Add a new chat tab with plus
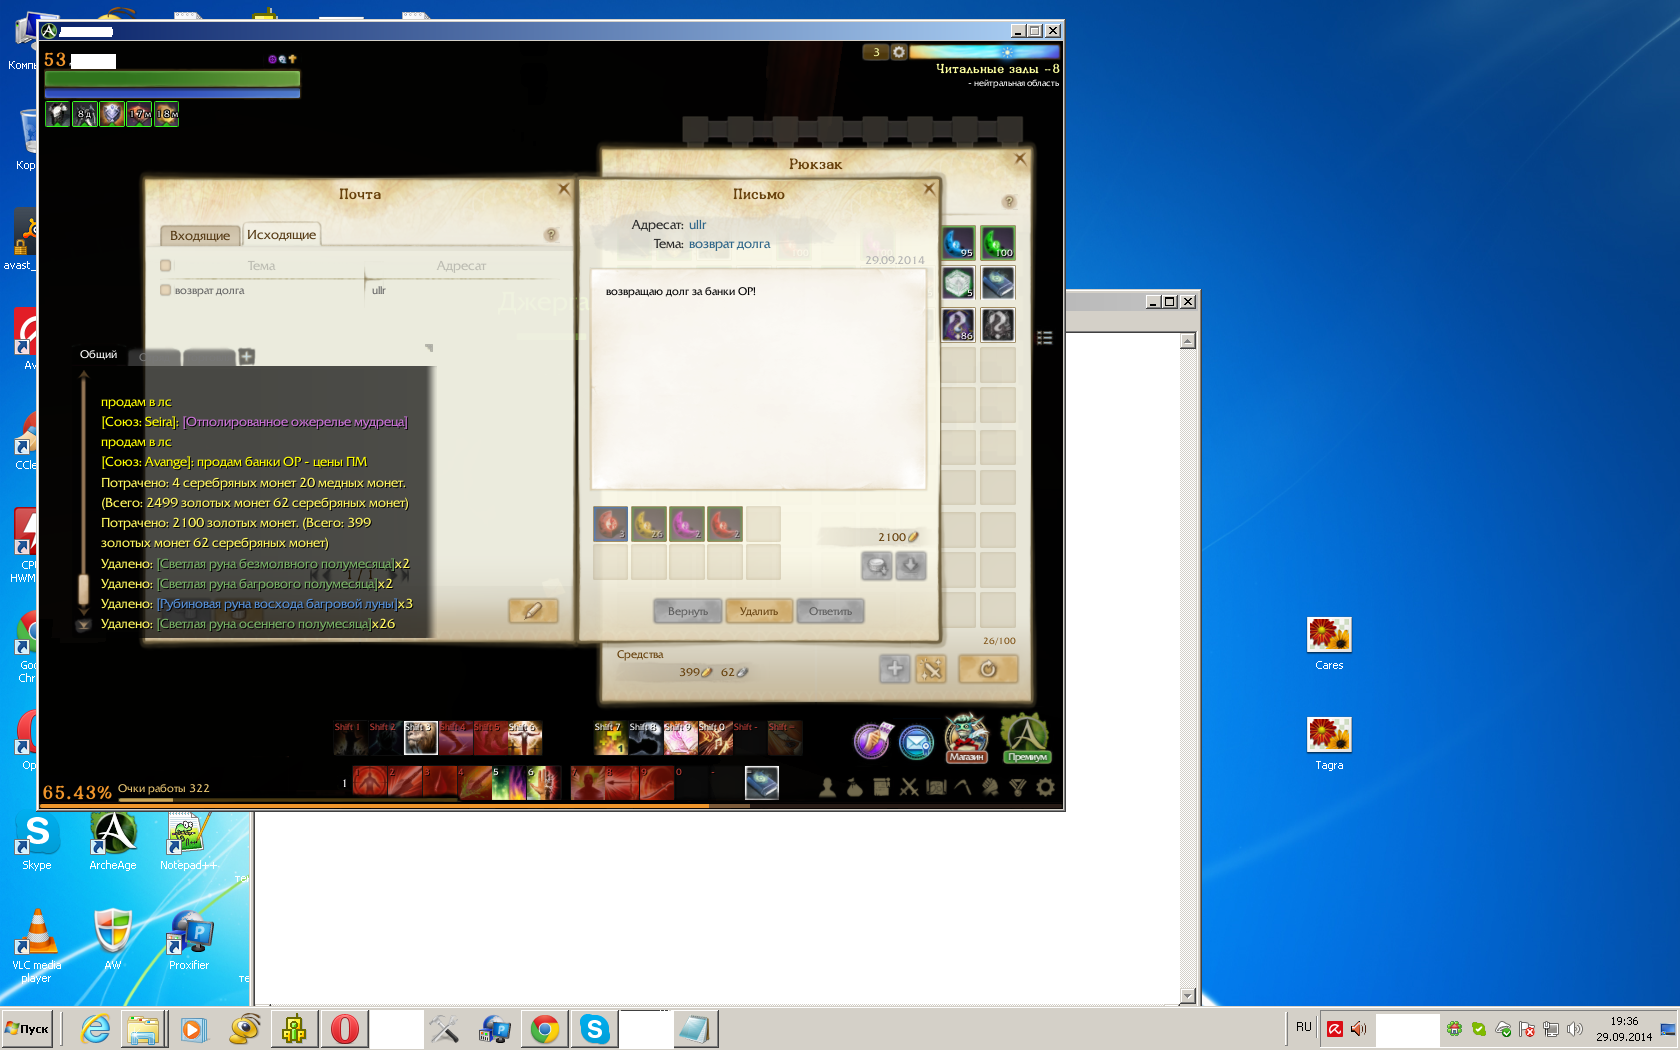 pos(247,356)
